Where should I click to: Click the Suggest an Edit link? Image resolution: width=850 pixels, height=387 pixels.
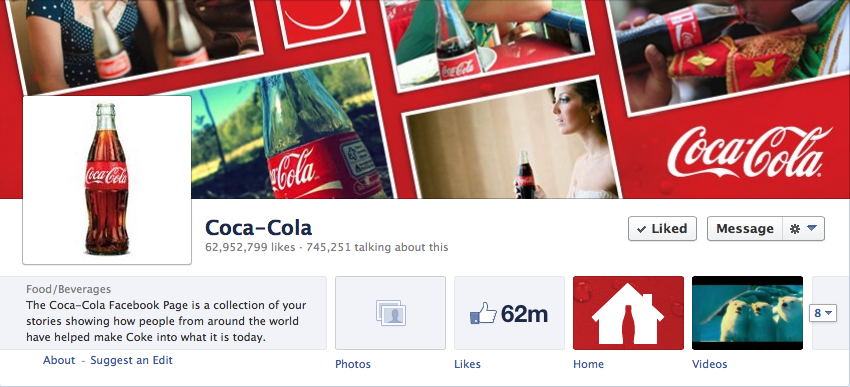pyautogui.click(x=131, y=360)
